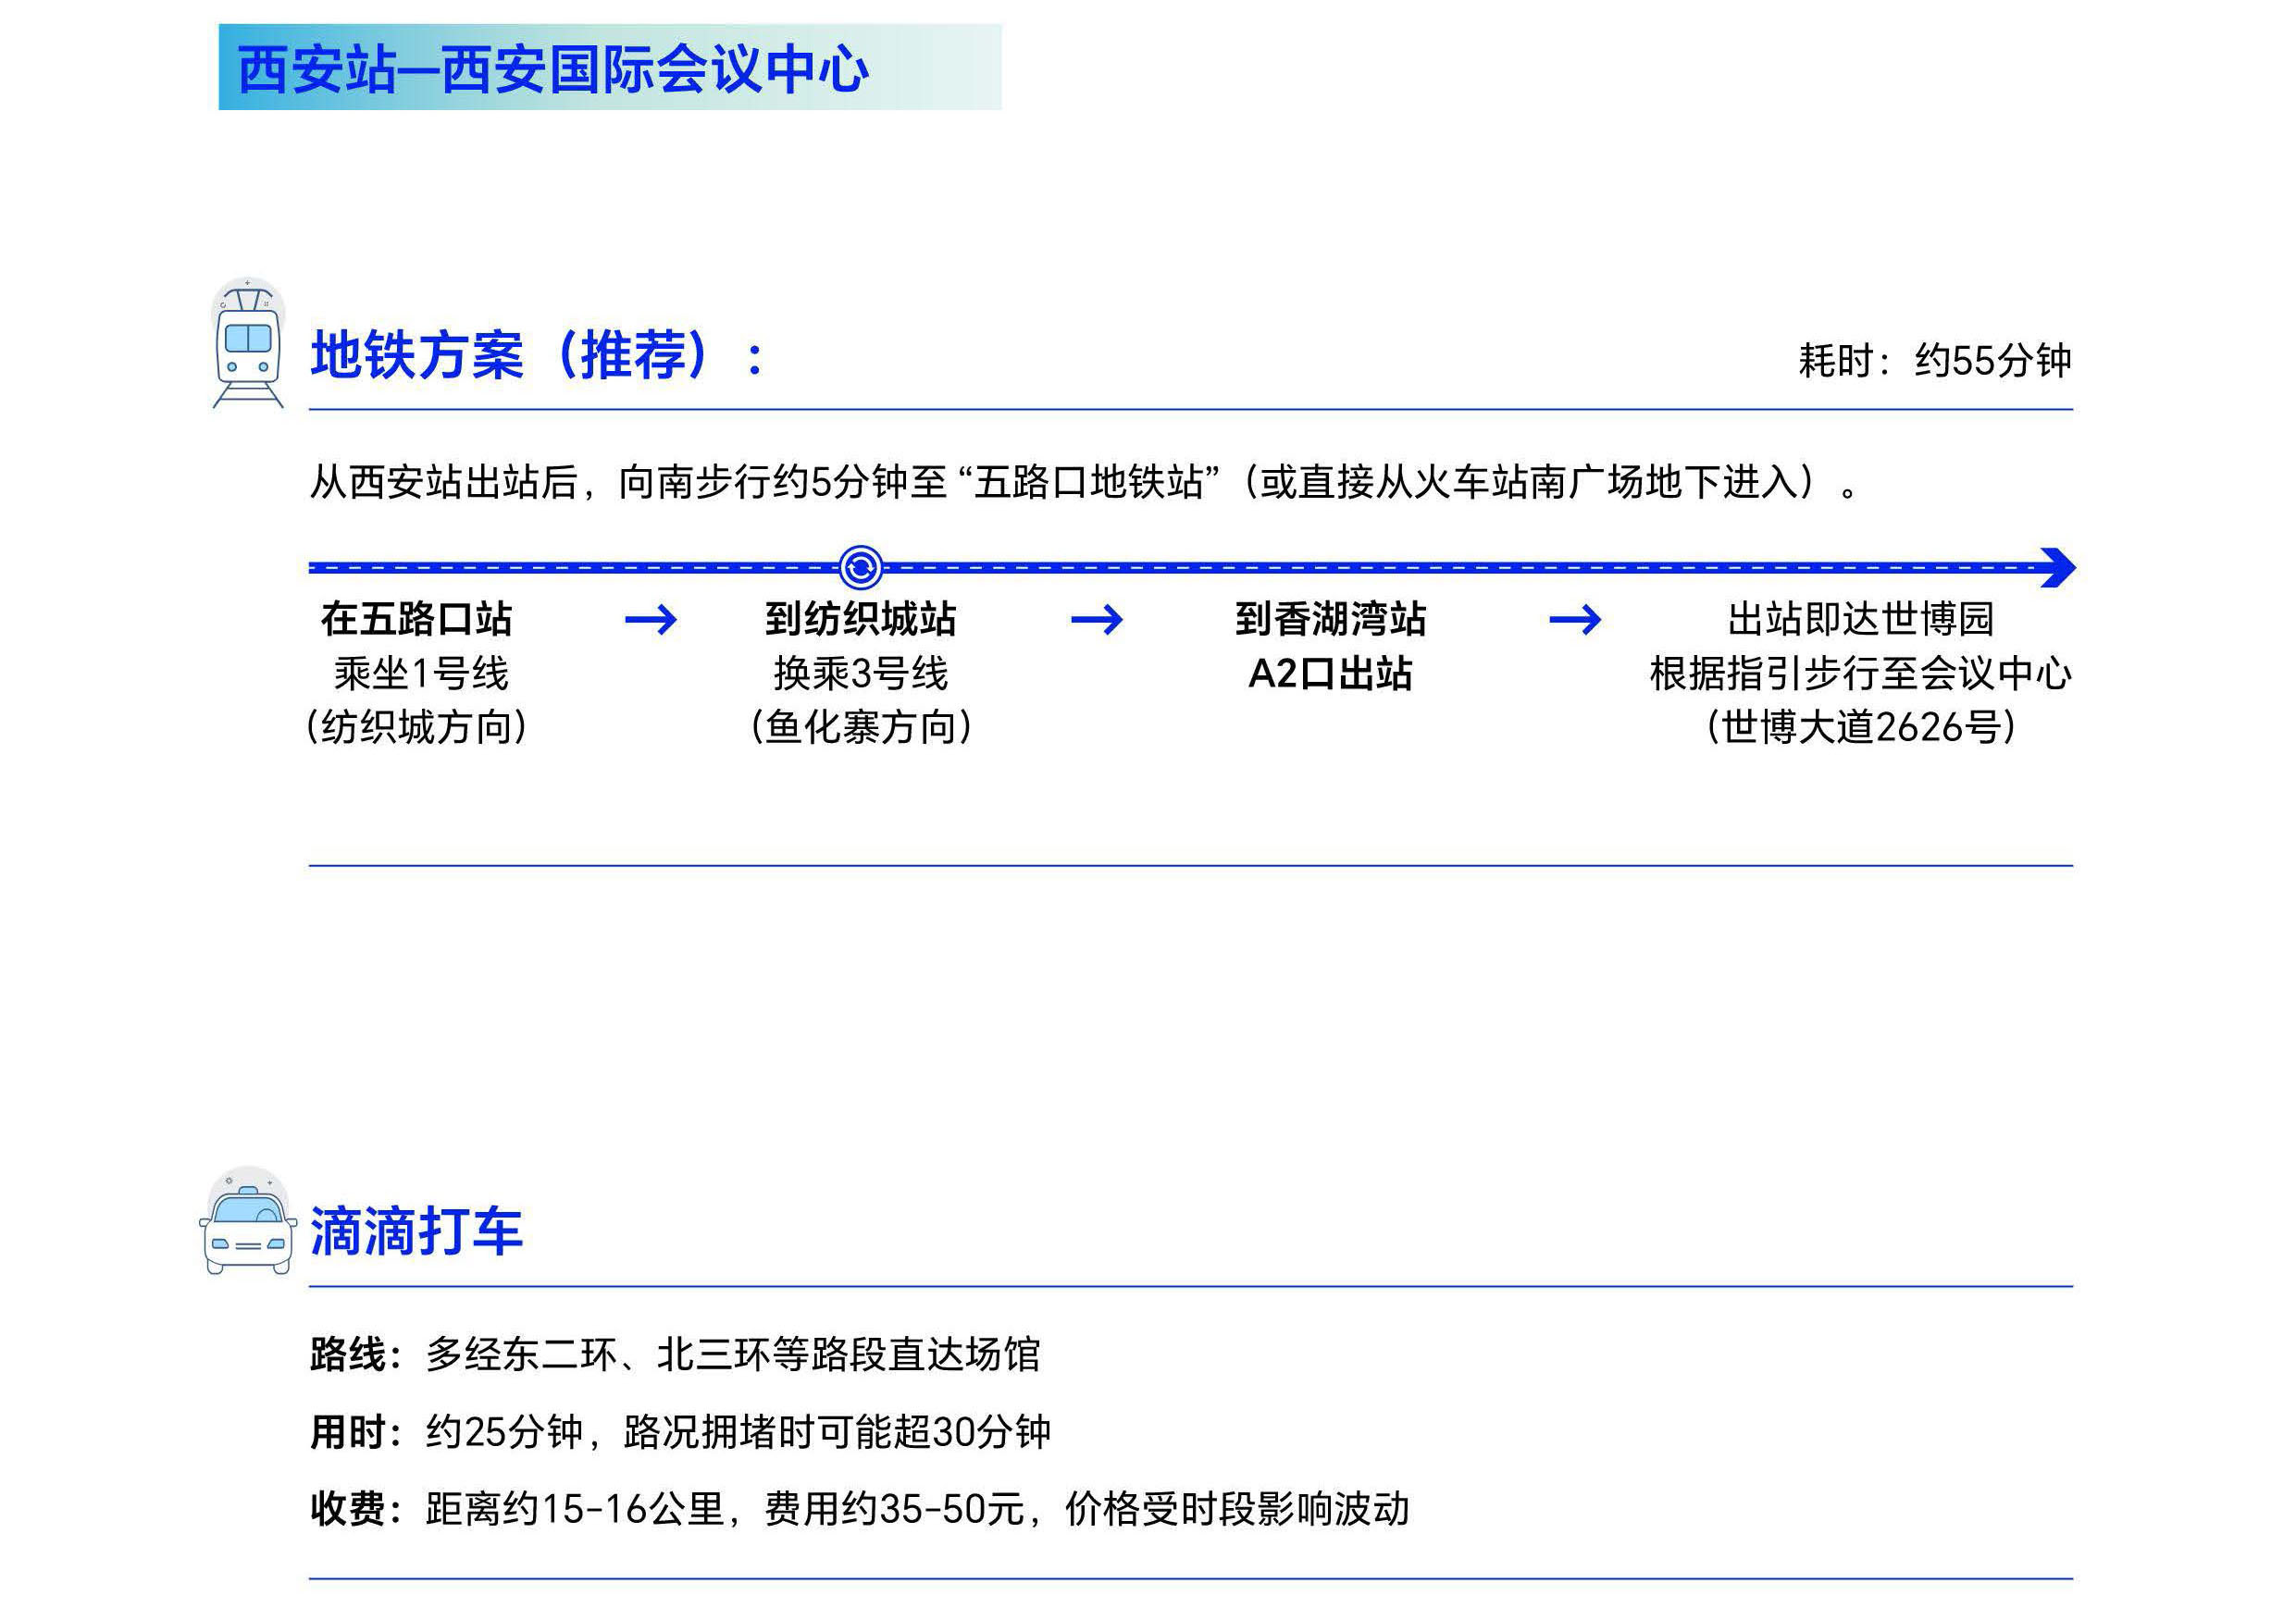Click the 耗时：约55分钟 label
This screenshot has width=2296, height=1620.
pyautogui.click(x=1934, y=361)
